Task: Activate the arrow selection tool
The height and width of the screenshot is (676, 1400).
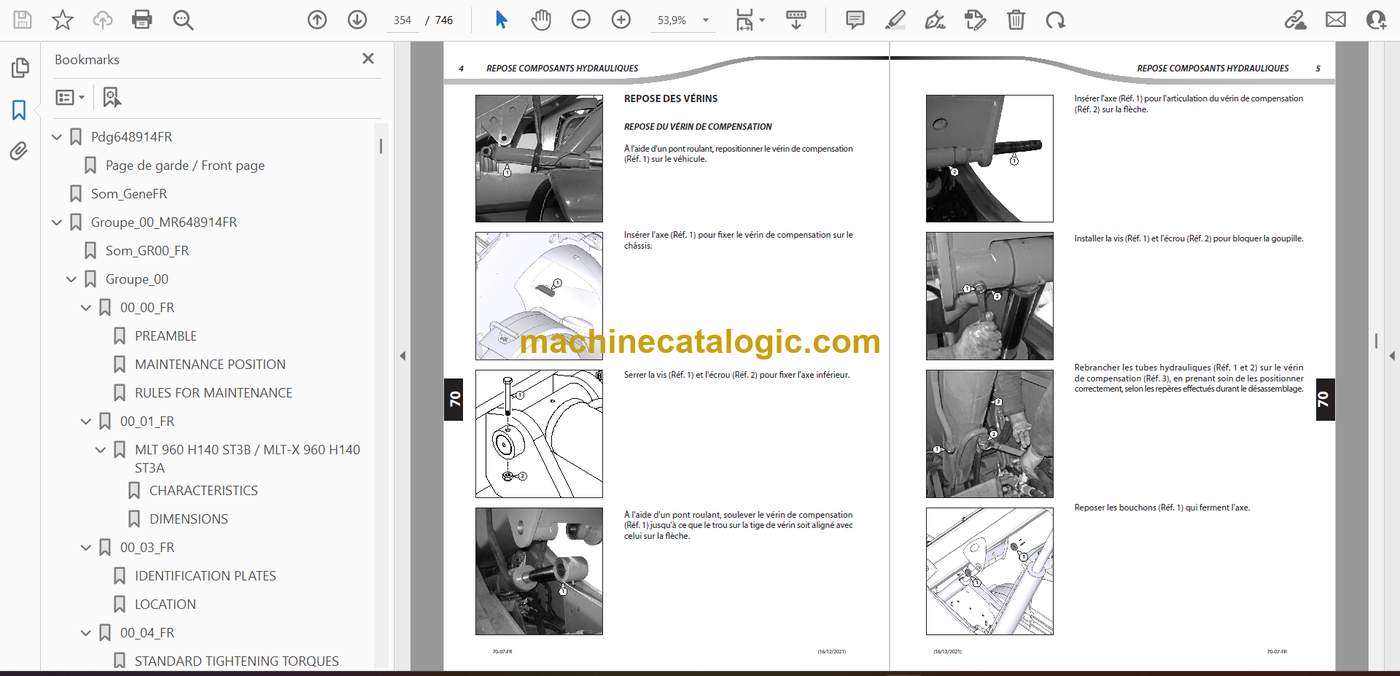Action: [x=501, y=20]
